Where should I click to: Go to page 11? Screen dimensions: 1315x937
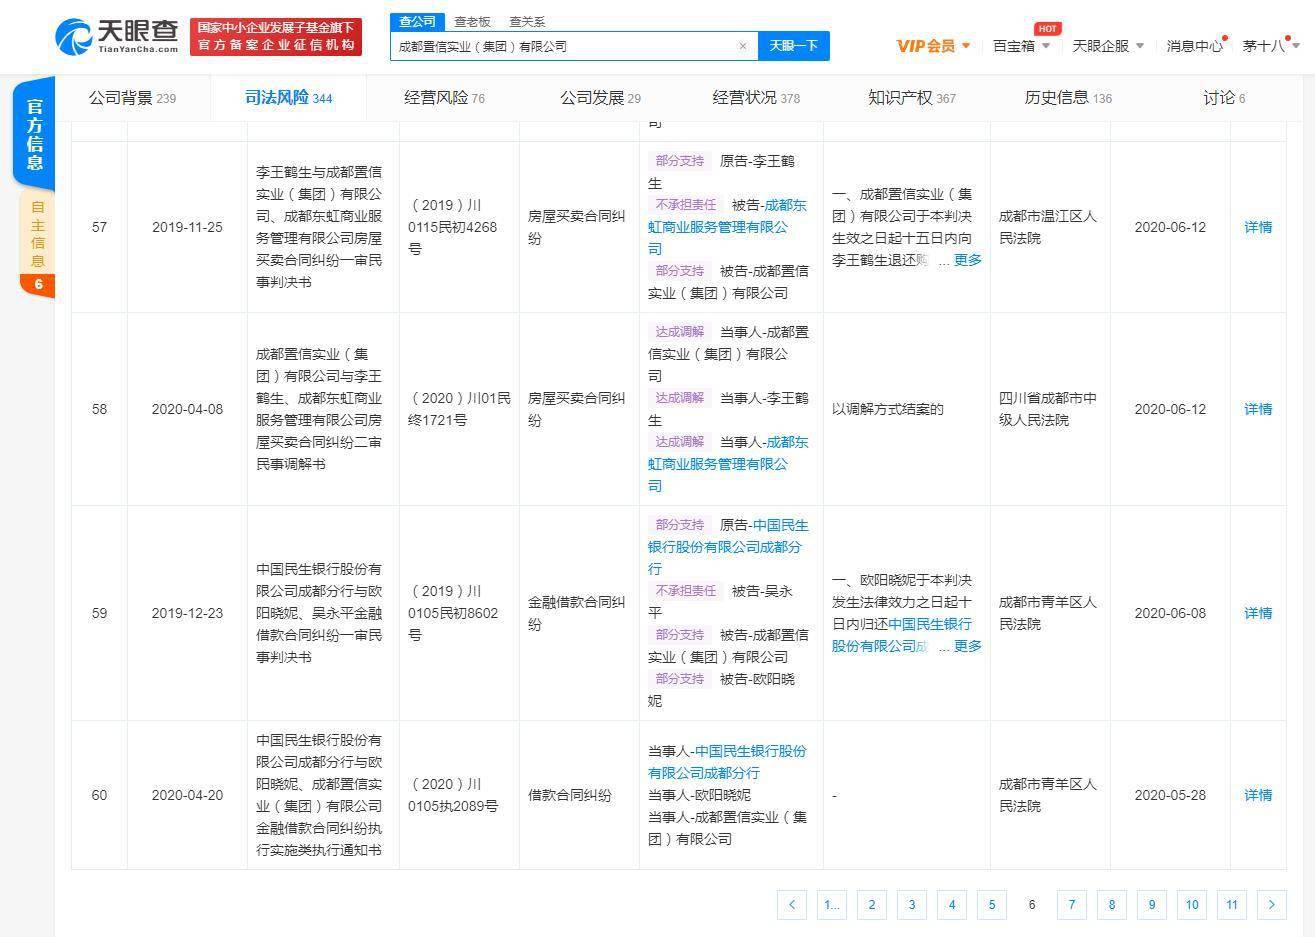pyautogui.click(x=1231, y=904)
